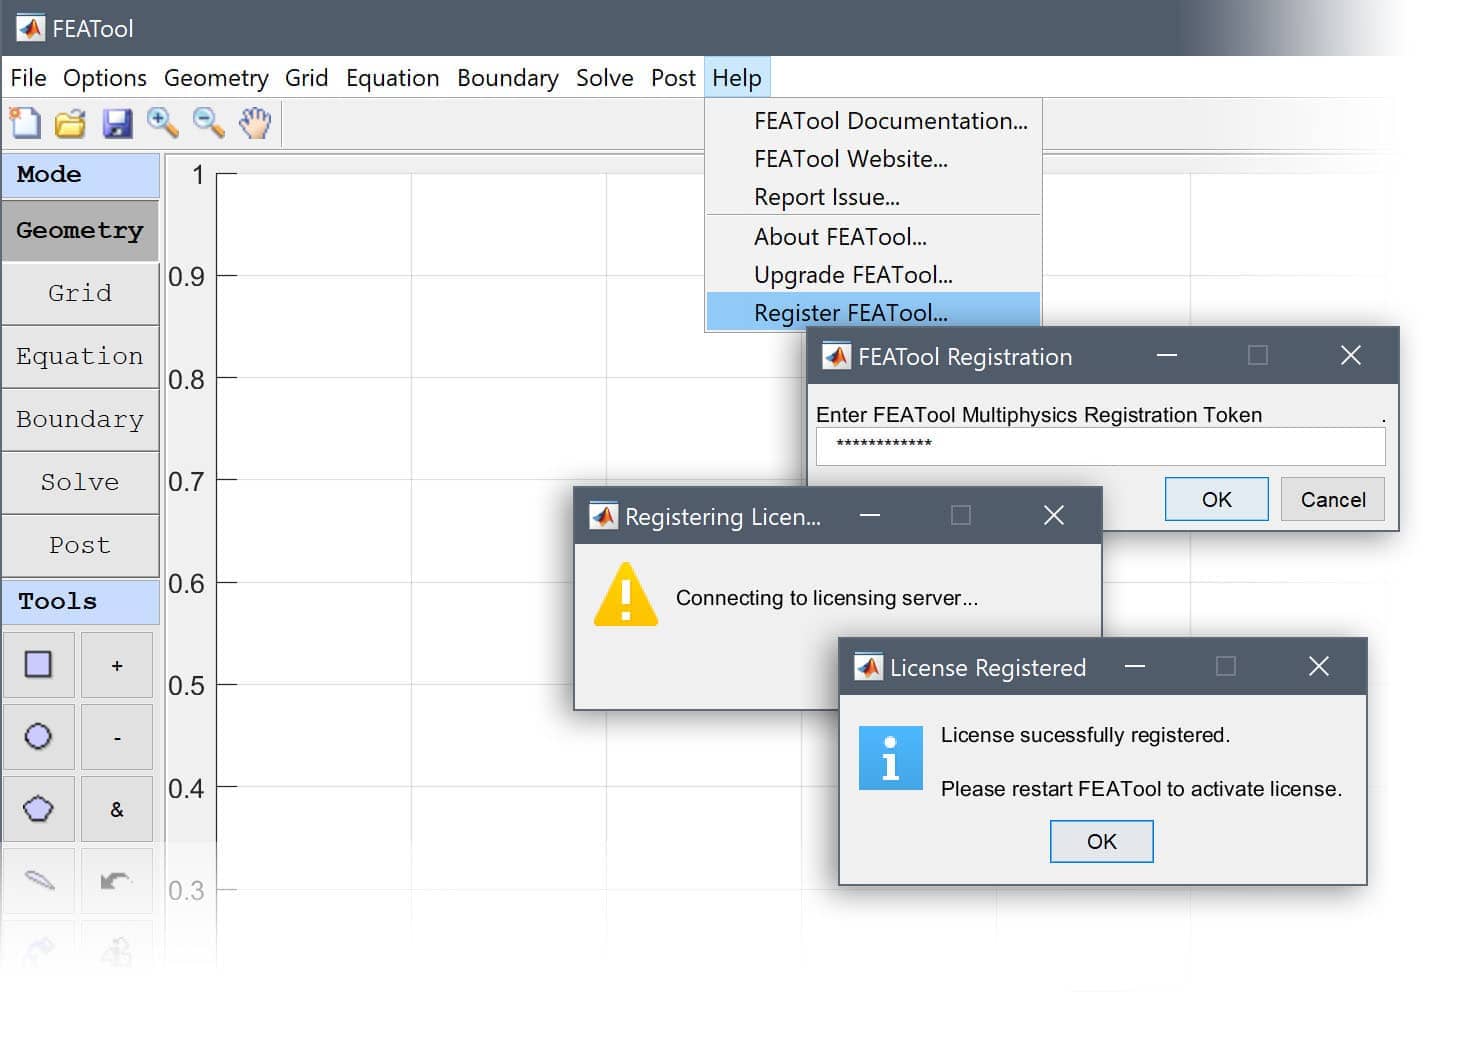Viewport: 1483px width, 1041px height.
Task: Click the faded undo arrow tool
Action: [117, 881]
